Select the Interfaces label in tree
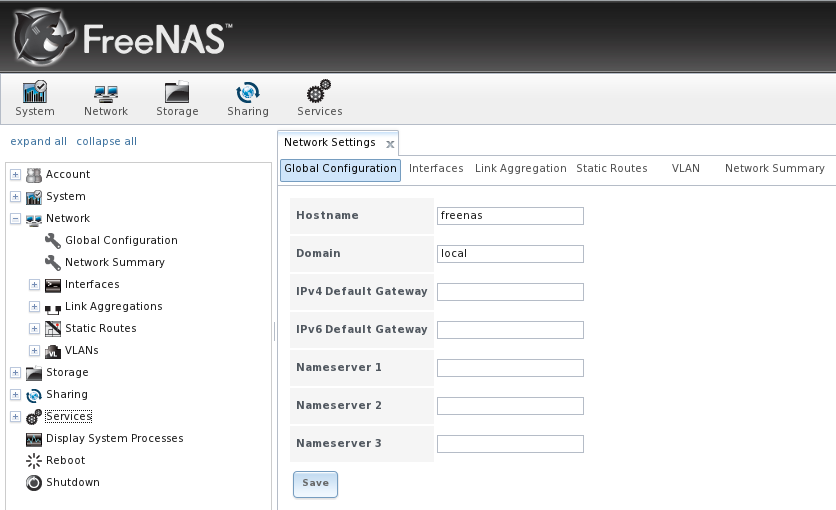This screenshot has width=836, height=510. pos(92,284)
